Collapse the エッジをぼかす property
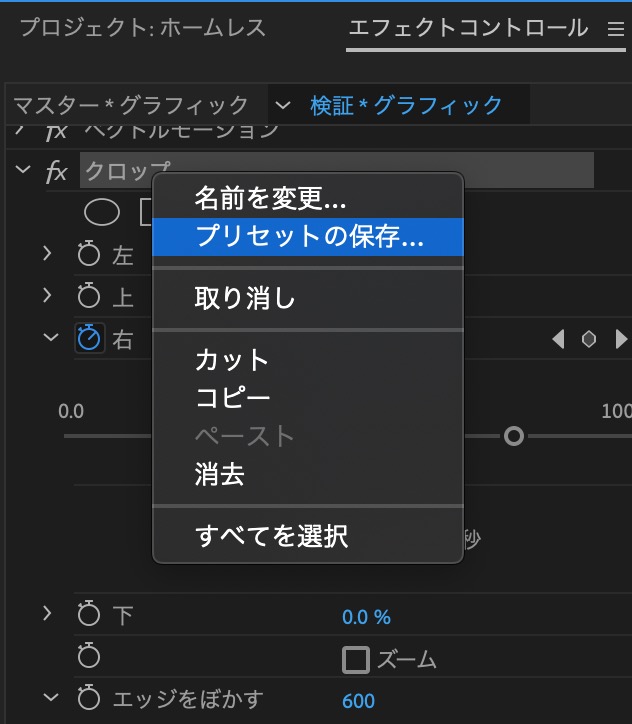 (48, 698)
